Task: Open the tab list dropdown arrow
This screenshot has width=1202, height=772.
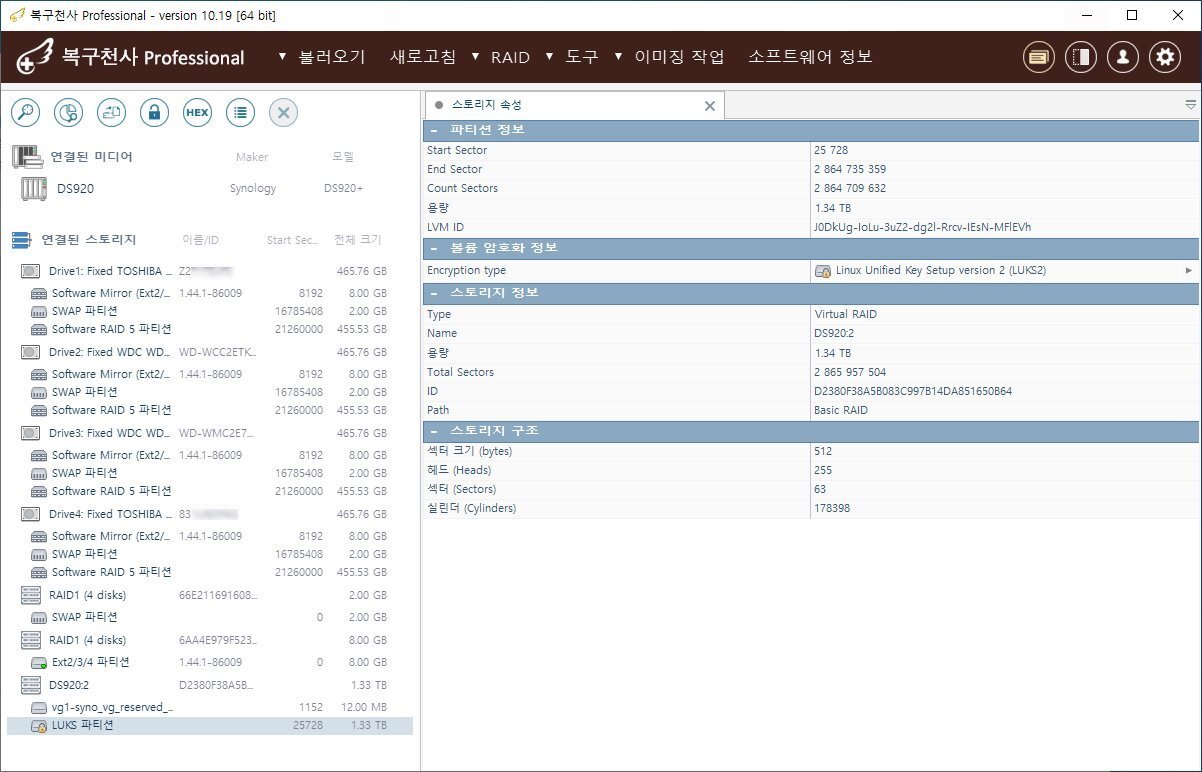Action: click(1191, 104)
